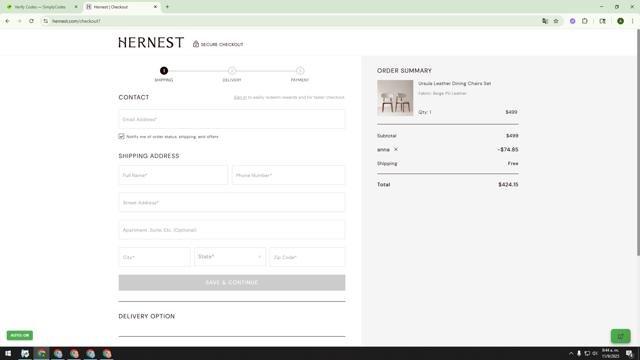Click the Hernest logo
The image size is (640, 360).
(x=151, y=42)
